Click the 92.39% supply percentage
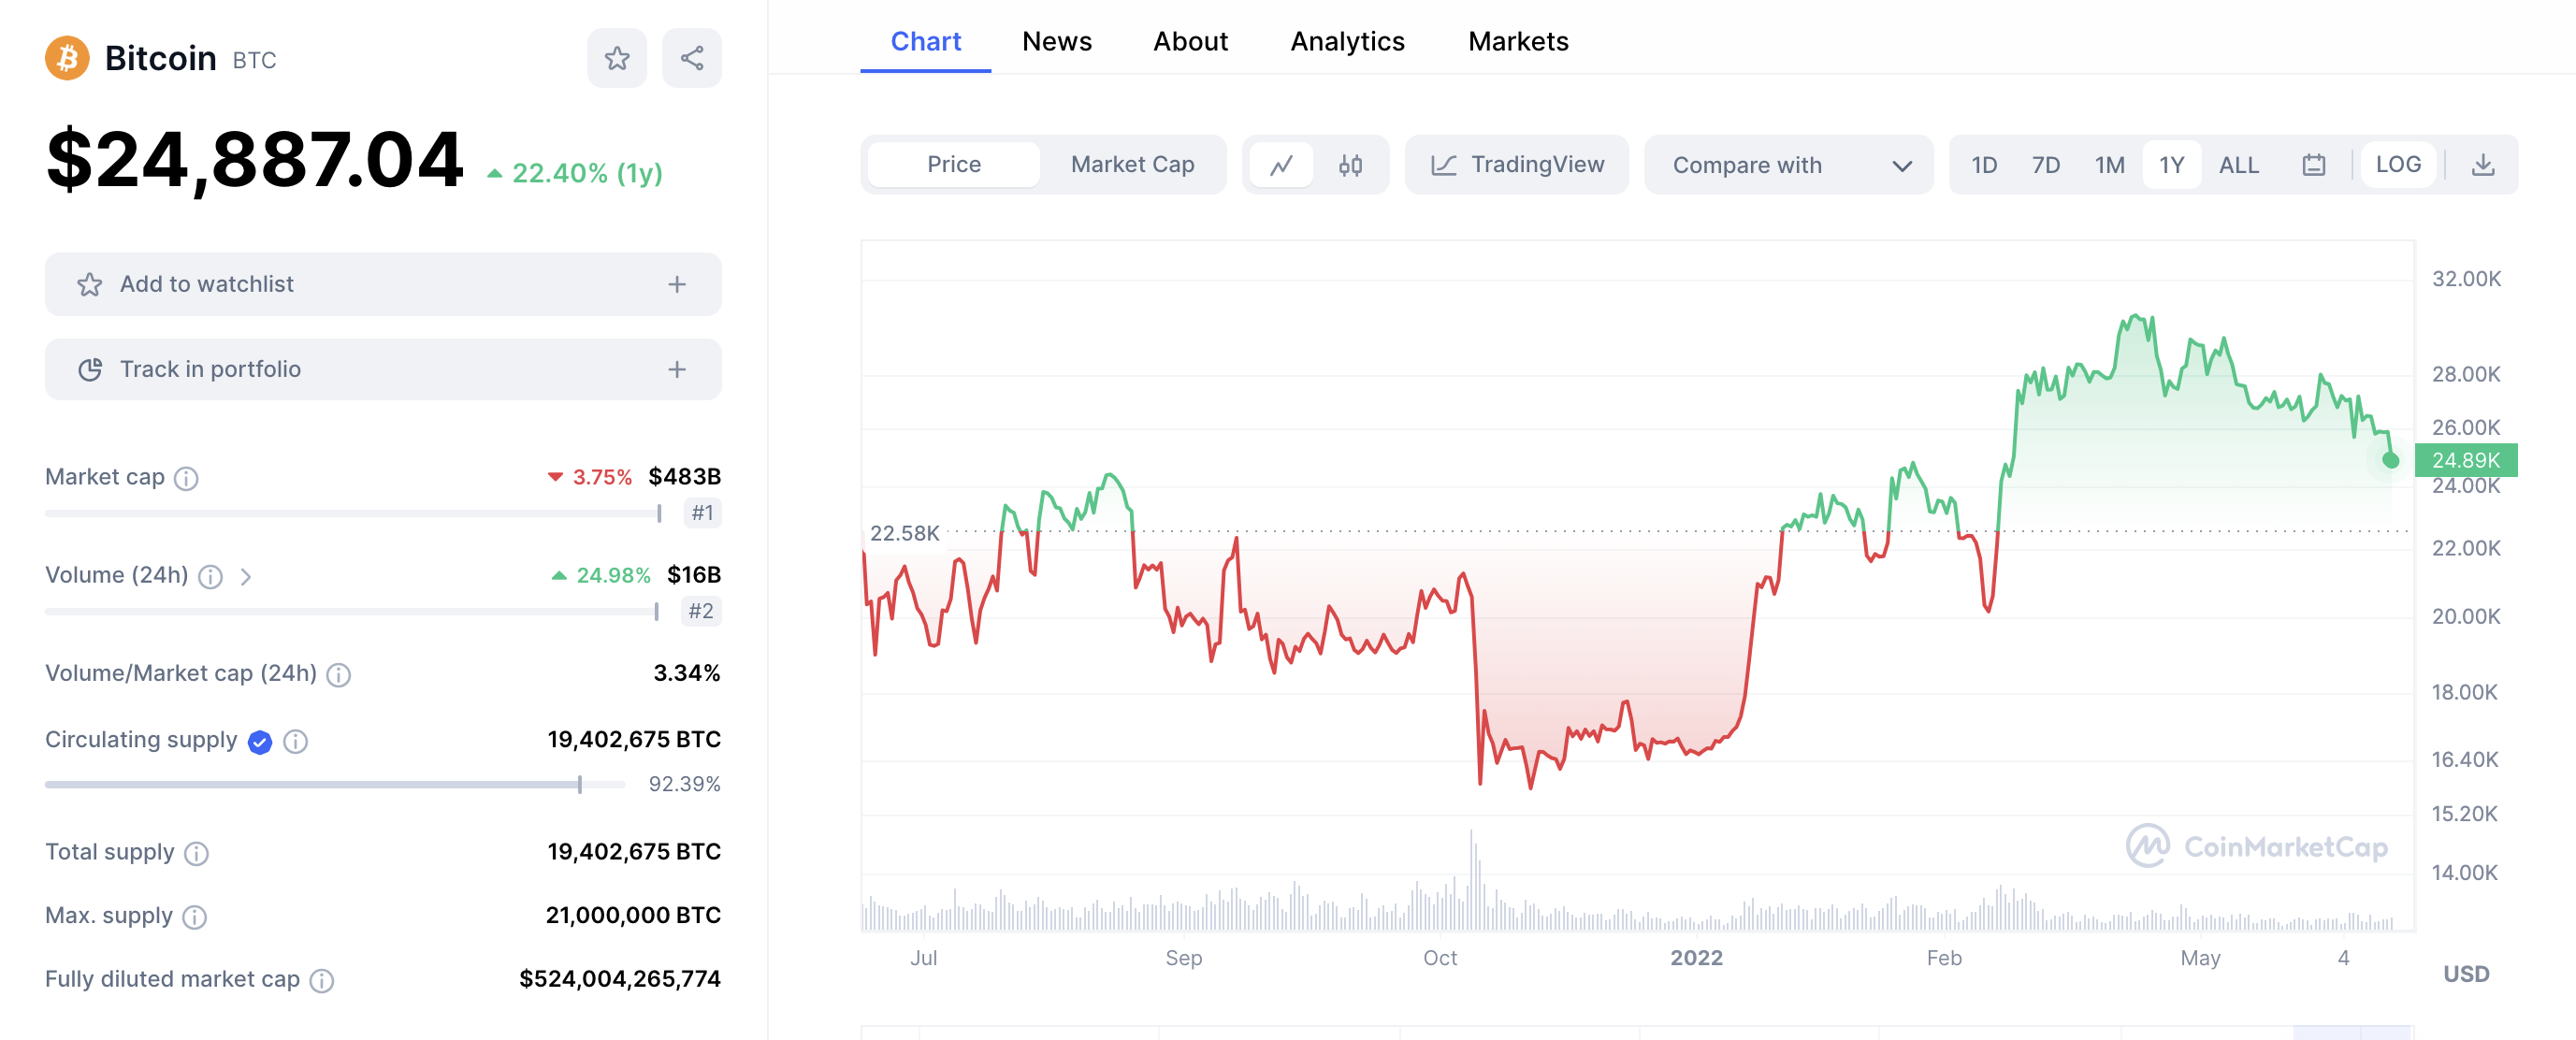The width and height of the screenshot is (2576, 1040). point(684,784)
